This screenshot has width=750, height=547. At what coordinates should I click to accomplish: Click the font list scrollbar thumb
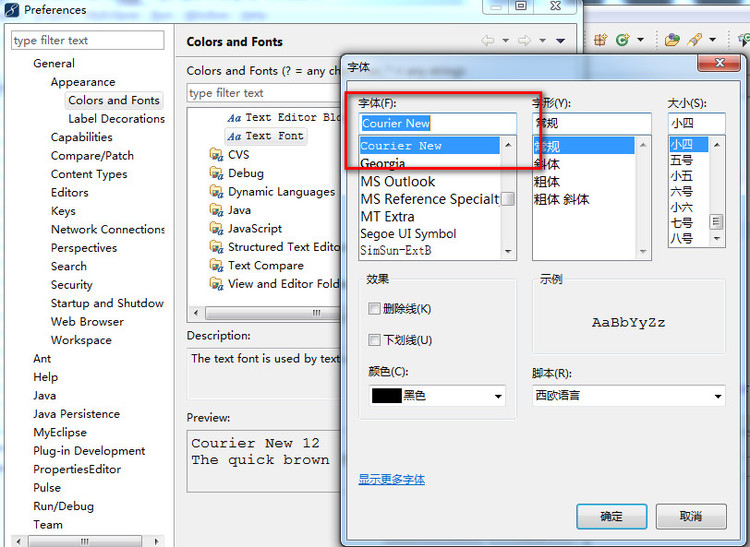[508, 199]
